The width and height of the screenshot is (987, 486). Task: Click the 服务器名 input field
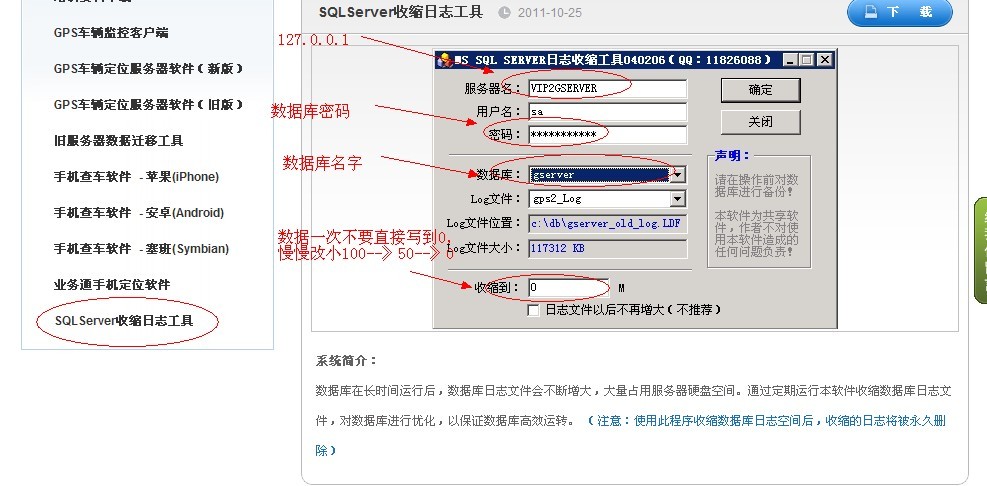(x=606, y=88)
